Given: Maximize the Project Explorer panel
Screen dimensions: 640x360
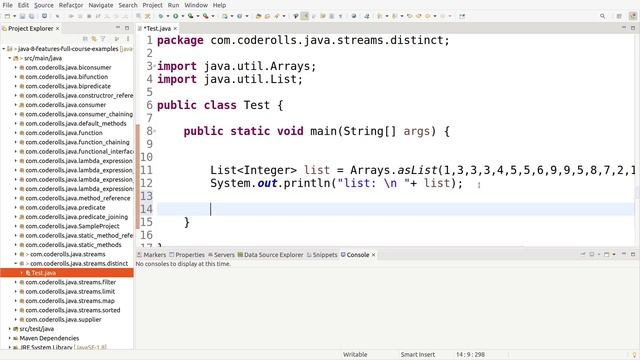Looking at the screenshot, I should tap(127, 28).
